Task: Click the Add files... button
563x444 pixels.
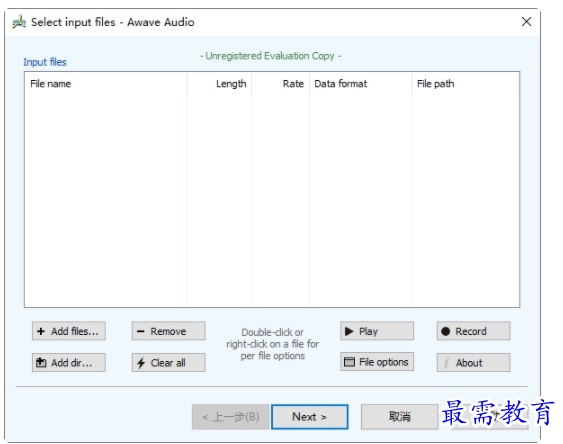Action: [69, 331]
